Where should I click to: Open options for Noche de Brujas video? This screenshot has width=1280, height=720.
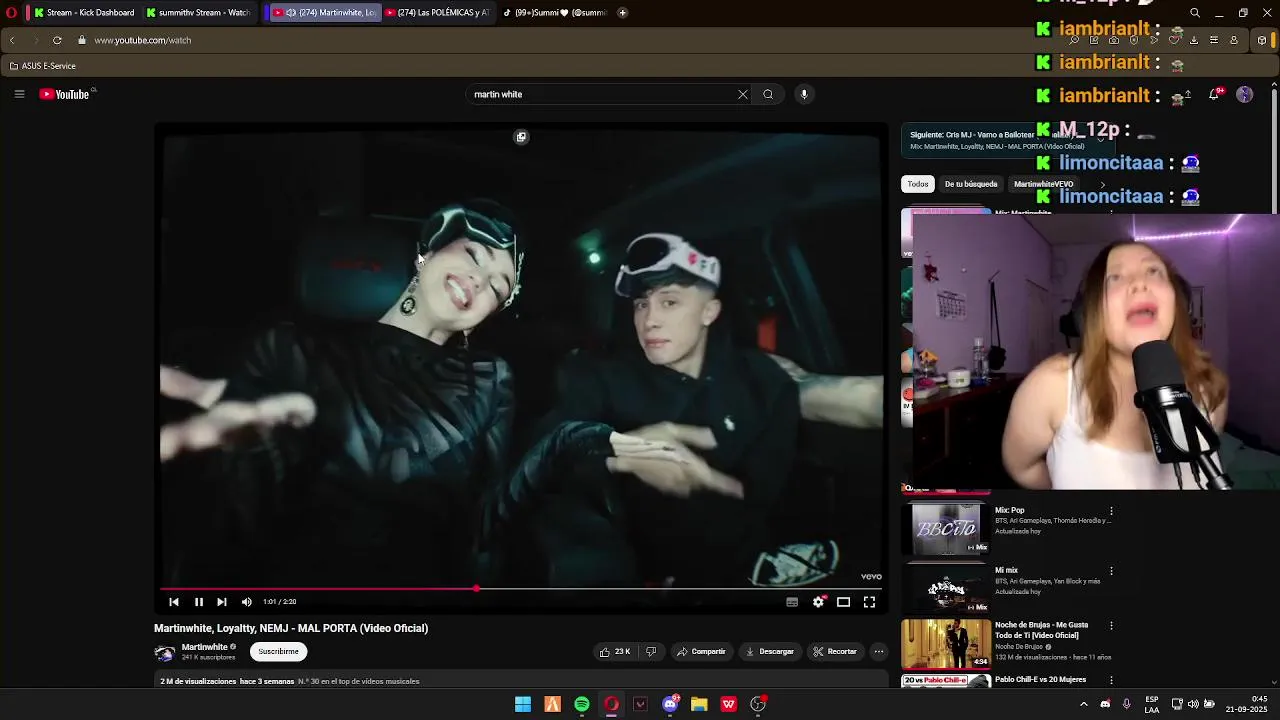pyautogui.click(x=1111, y=626)
